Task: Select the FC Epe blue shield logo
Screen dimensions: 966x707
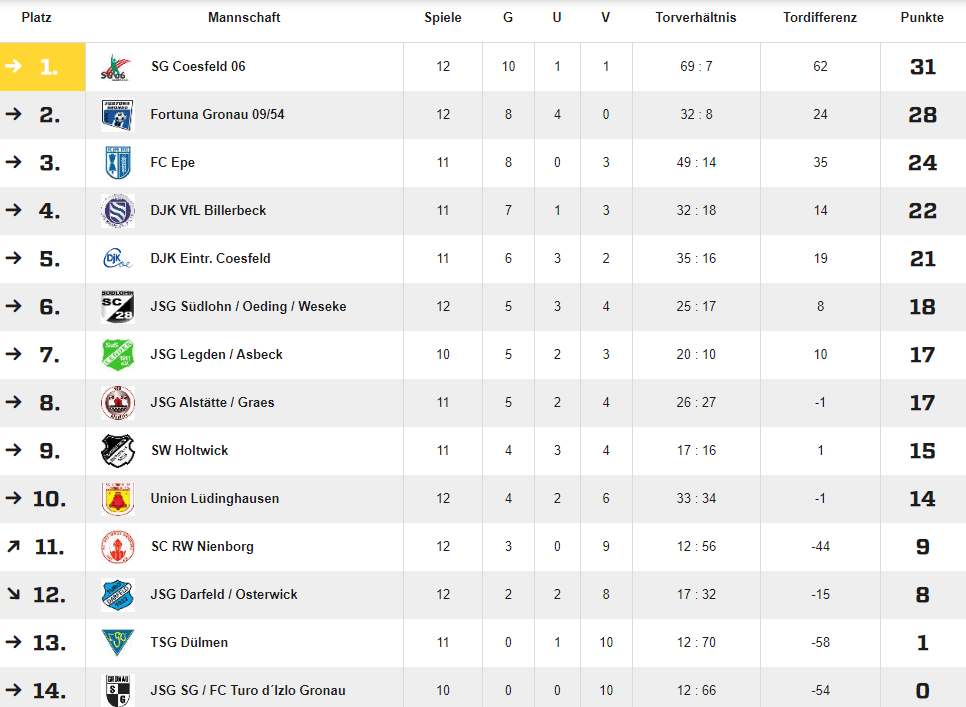Action: (118, 163)
